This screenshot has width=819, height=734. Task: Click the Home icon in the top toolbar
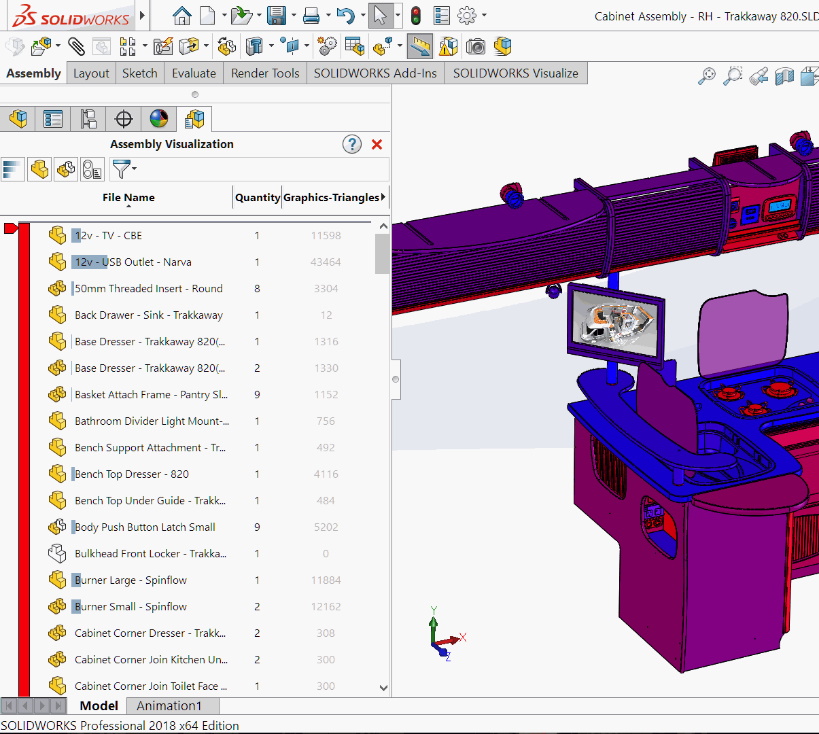(x=181, y=16)
